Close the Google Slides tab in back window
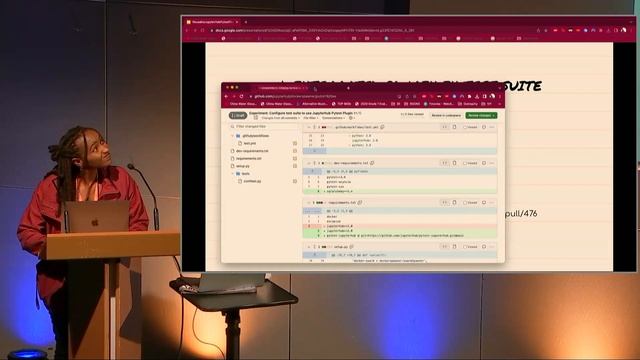The width and height of the screenshot is (640, 360). tap(237, 22)
